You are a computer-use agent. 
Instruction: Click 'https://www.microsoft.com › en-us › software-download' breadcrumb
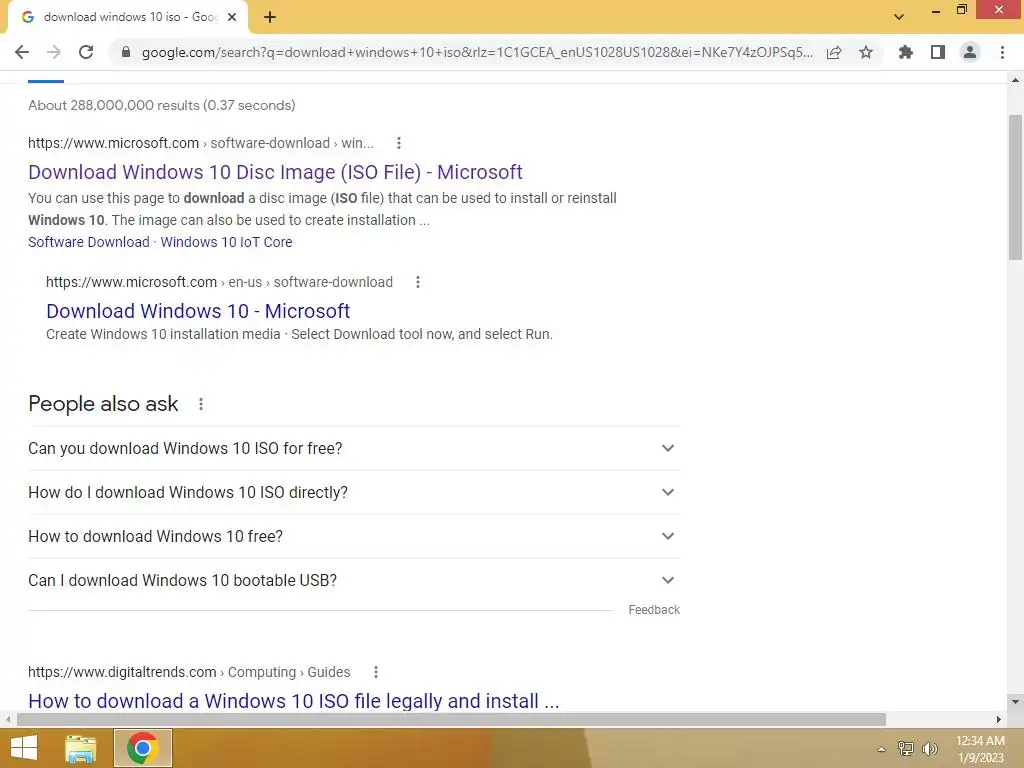[x=219, y=282]
